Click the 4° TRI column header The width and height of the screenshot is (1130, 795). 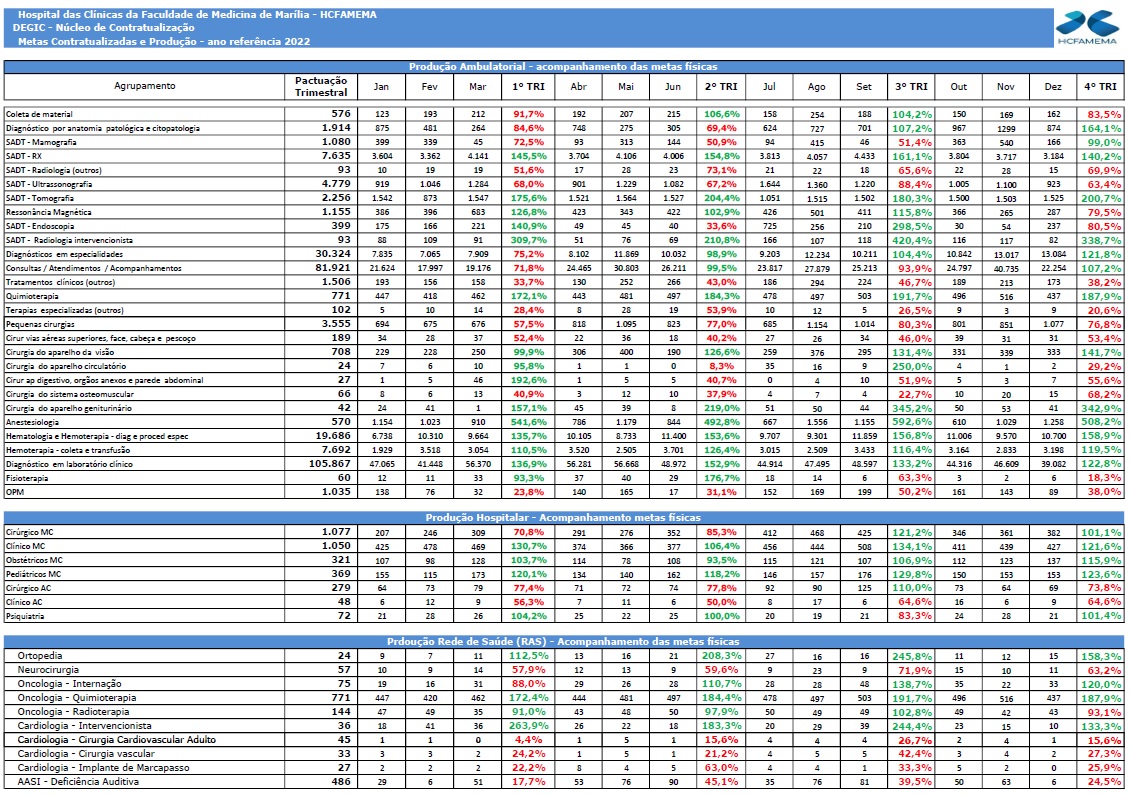tap(1100, 86)
